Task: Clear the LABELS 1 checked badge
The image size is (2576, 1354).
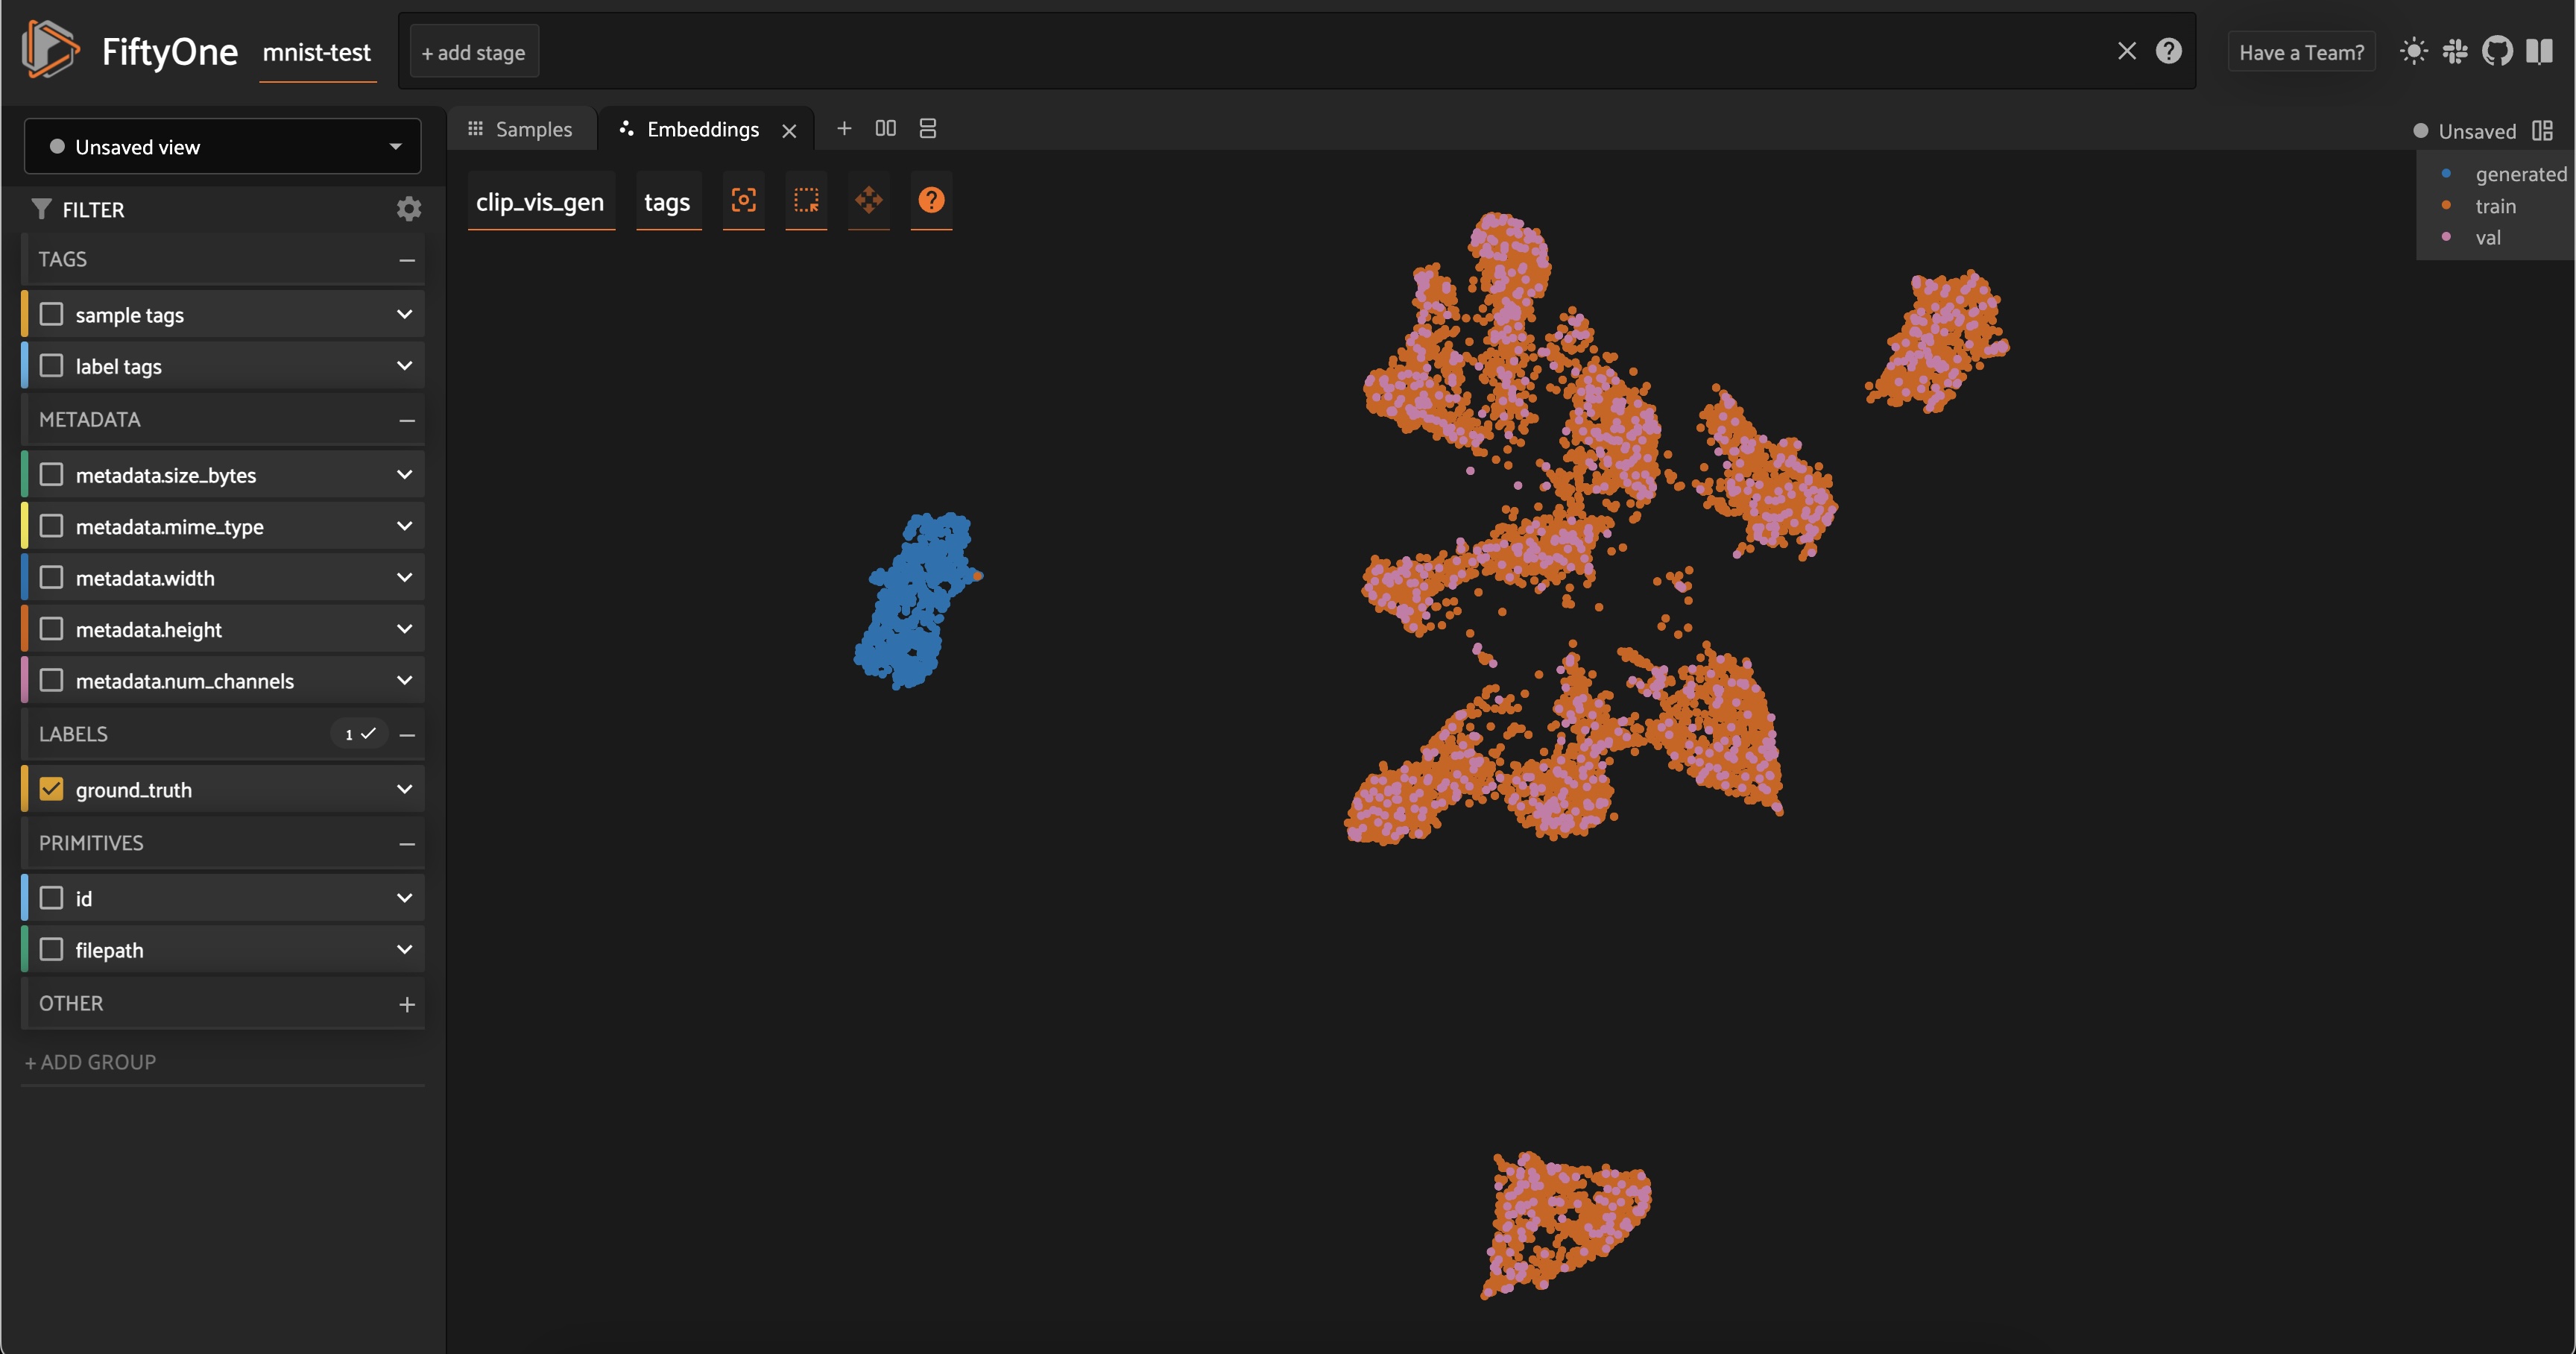Action: (359, 734)
